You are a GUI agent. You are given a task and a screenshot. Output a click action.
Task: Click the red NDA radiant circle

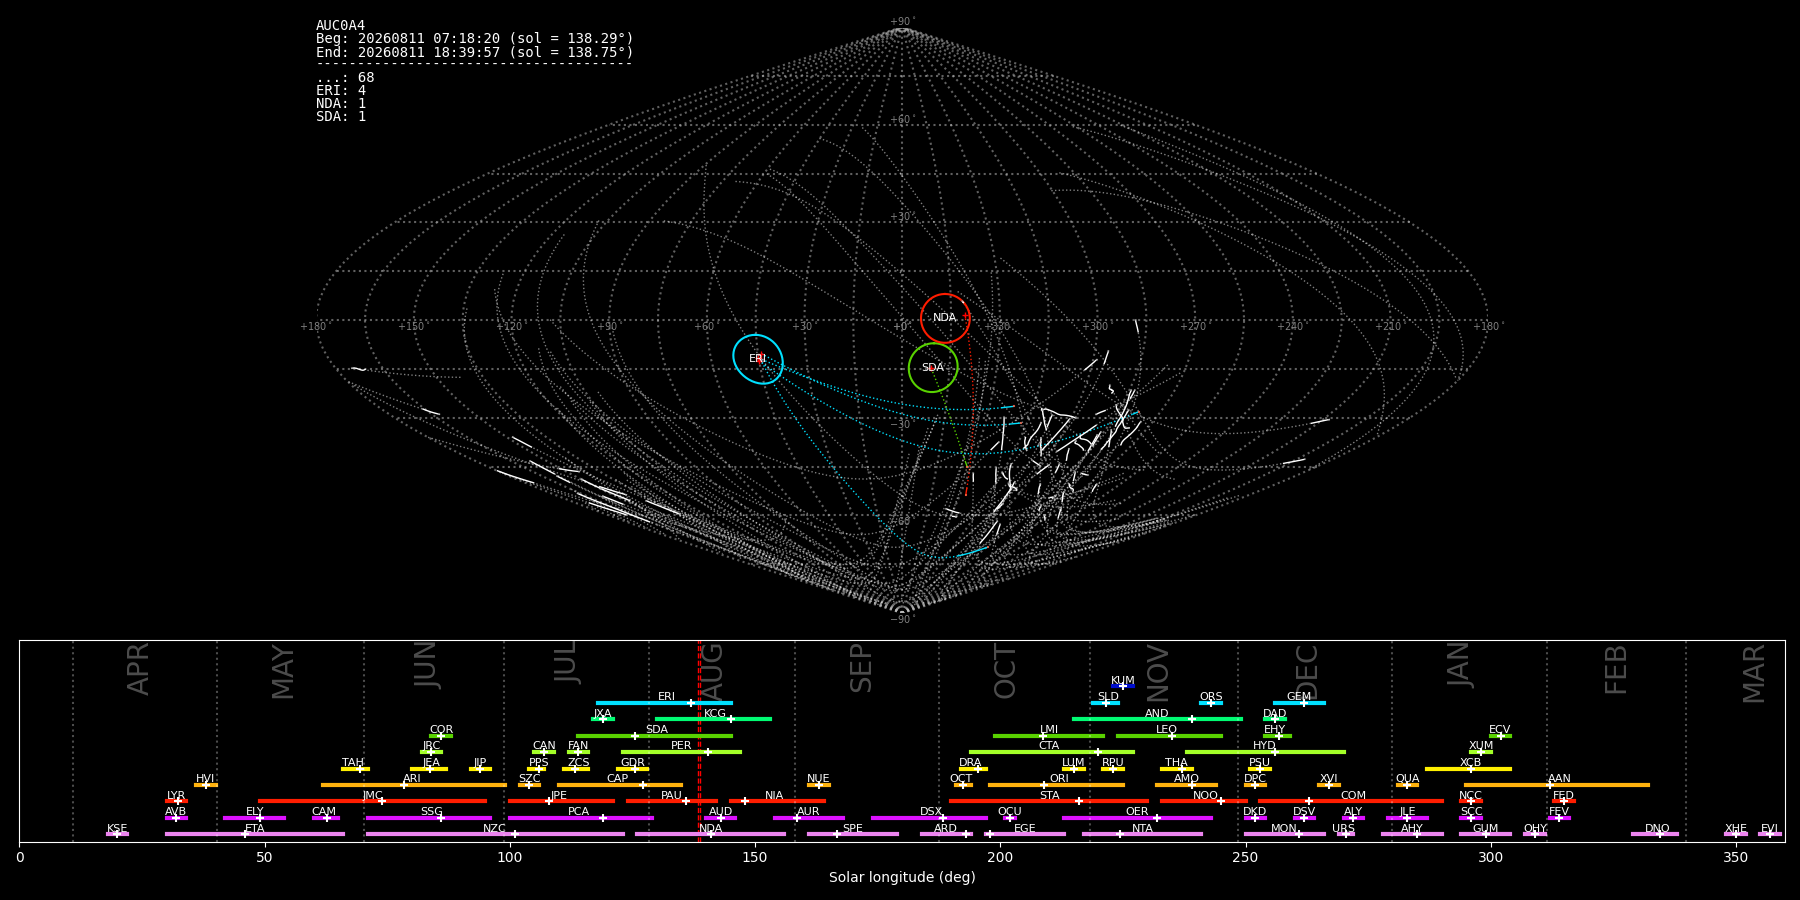[945, 318]
